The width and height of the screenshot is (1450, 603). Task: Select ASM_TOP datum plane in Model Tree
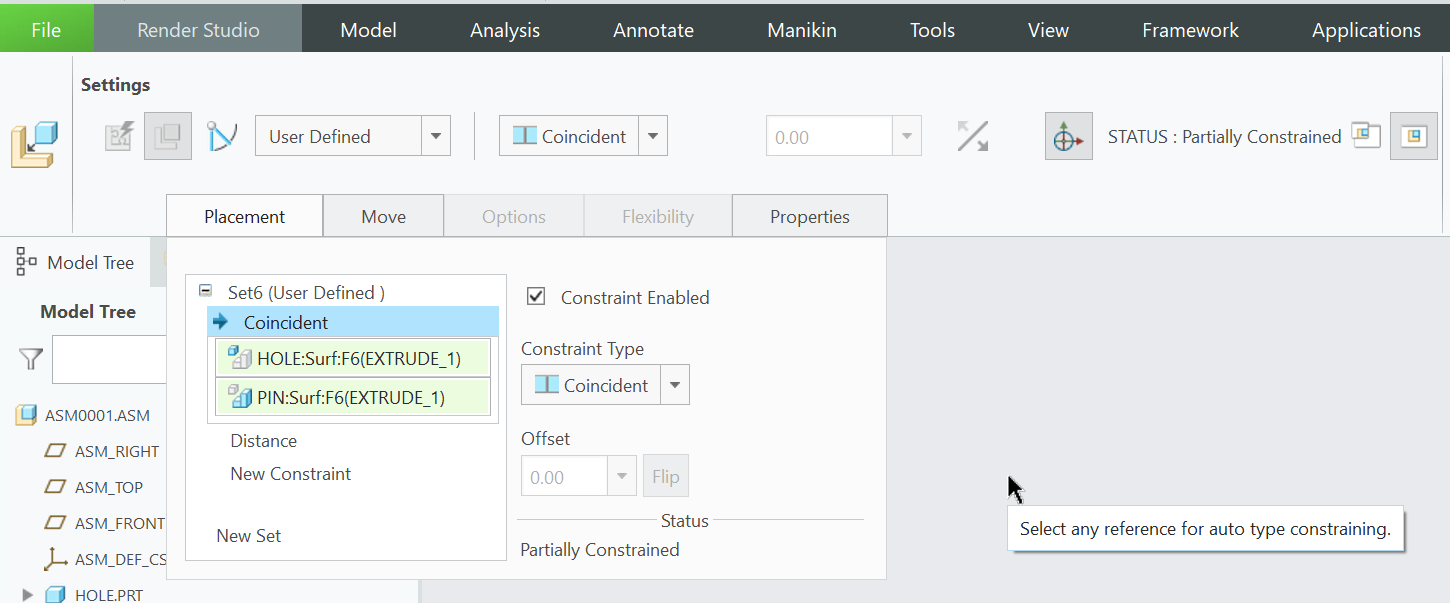108,488
